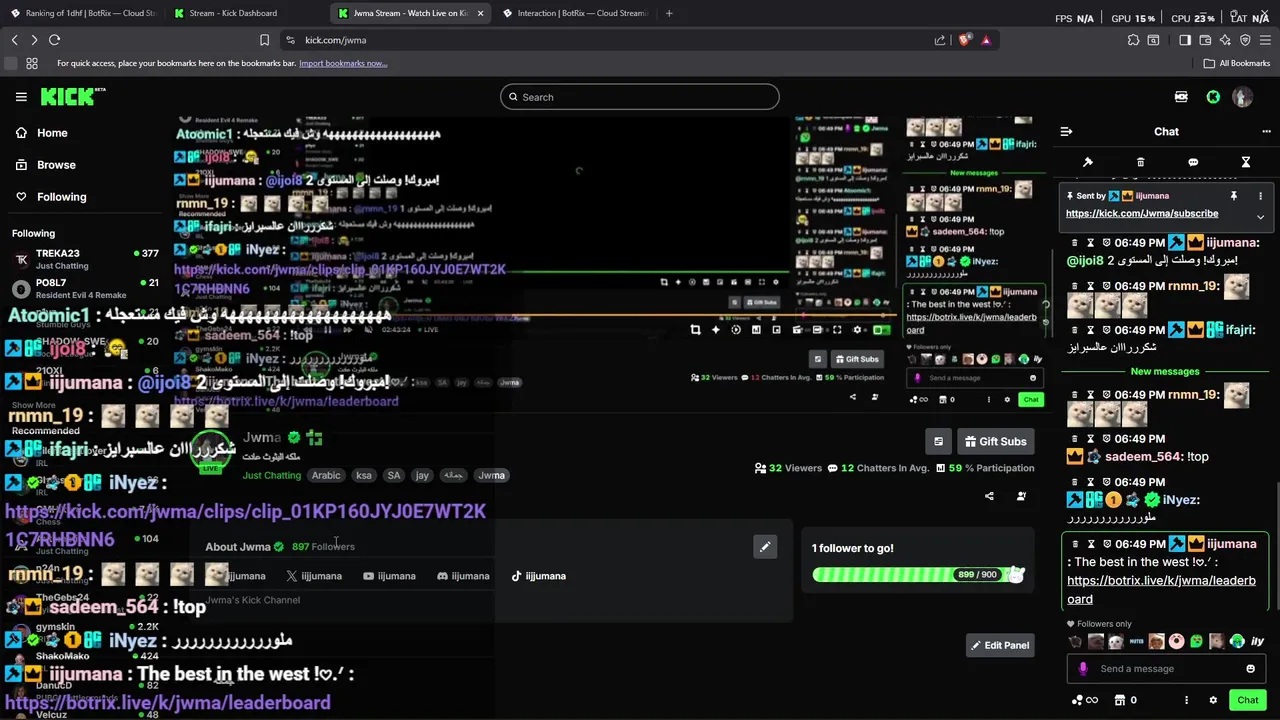
Task: Open the shop icon below chat
Action: coord(1120,700)
